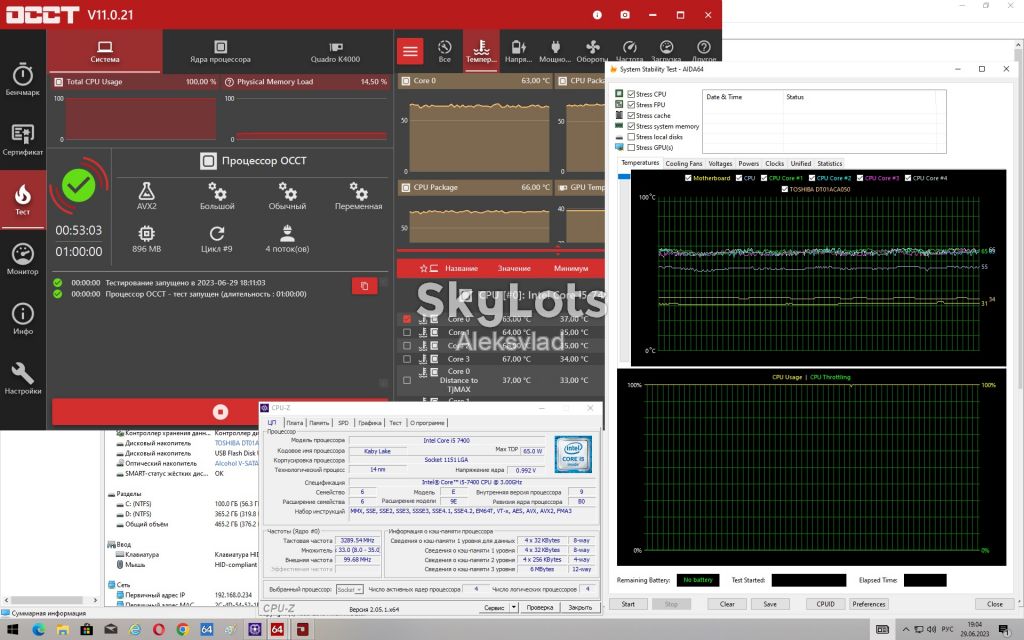Click the OCCT info circle in title bar
Image resolution: width=1024 pixels, height=640 pixels.
pos(597,14)
